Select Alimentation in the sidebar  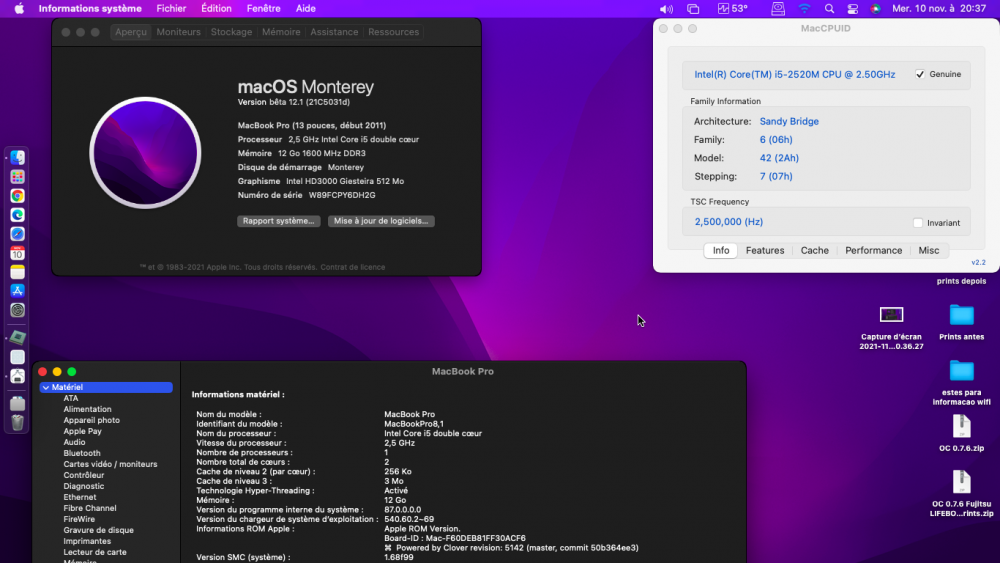(x=87, y=409)
